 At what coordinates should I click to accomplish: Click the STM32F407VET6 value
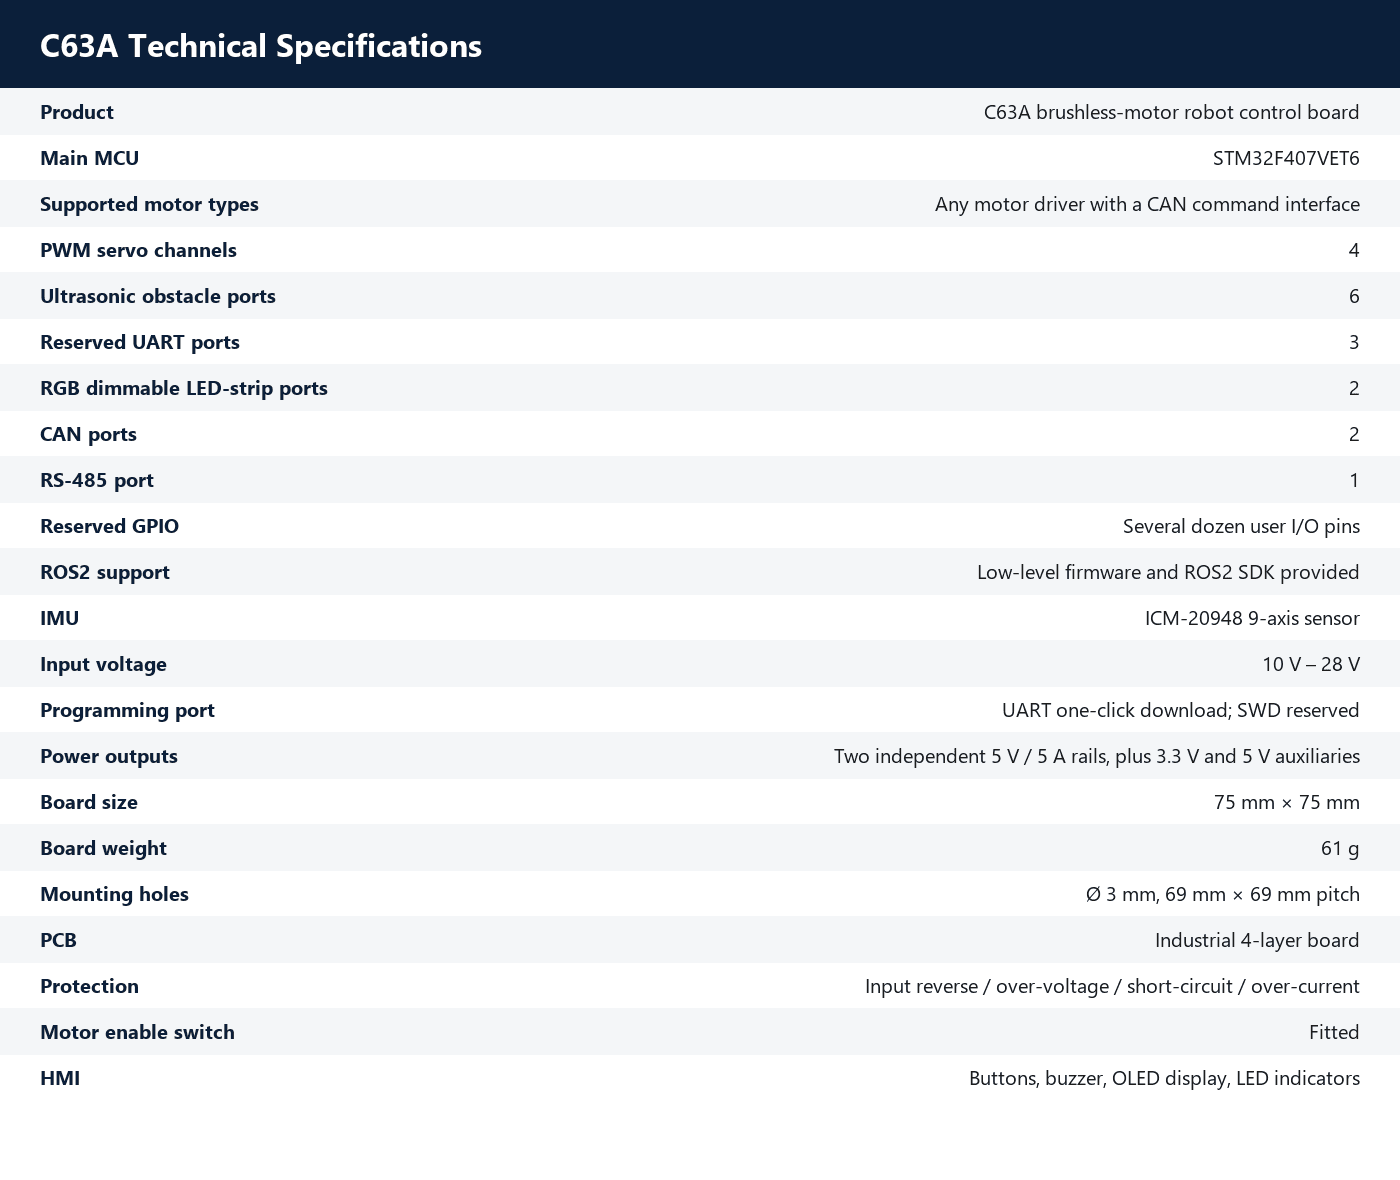1286,158
